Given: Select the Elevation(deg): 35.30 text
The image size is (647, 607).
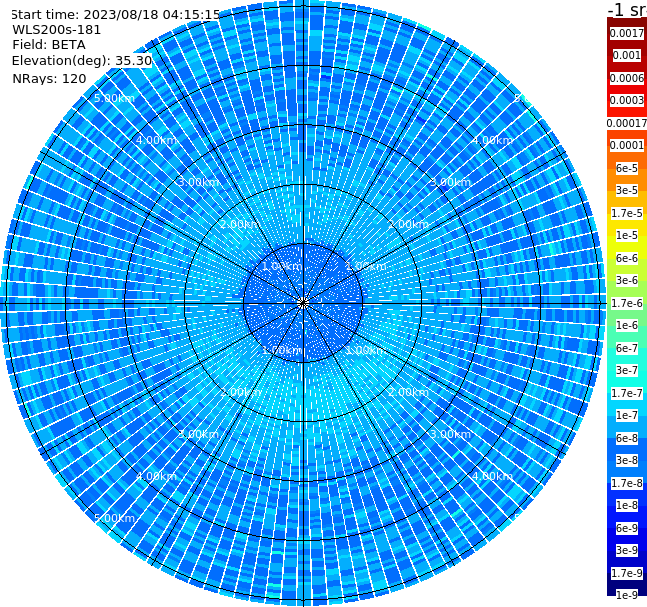Looking at the screenshot, I should point(82,61).
